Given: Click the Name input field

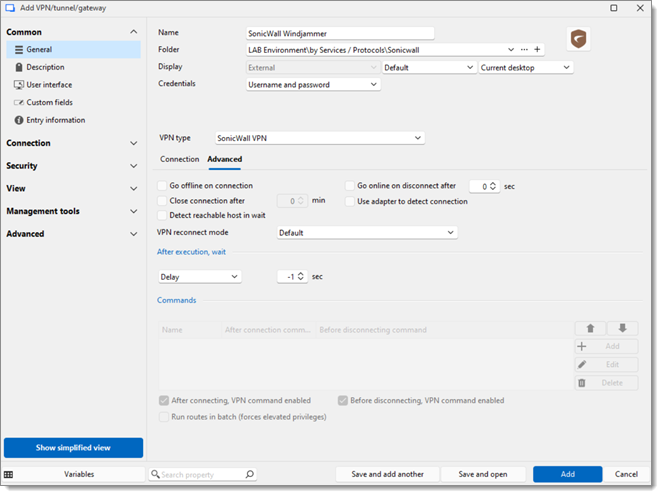Looking at the screenshot, I should point(340,33).
